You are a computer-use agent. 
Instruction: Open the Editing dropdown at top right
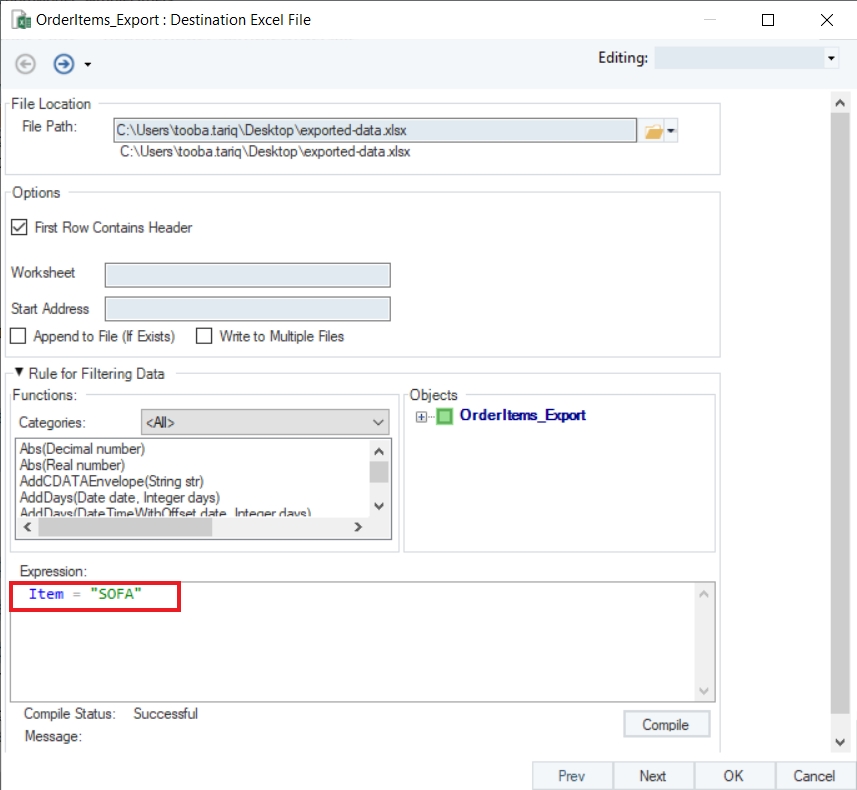(831, 59)
